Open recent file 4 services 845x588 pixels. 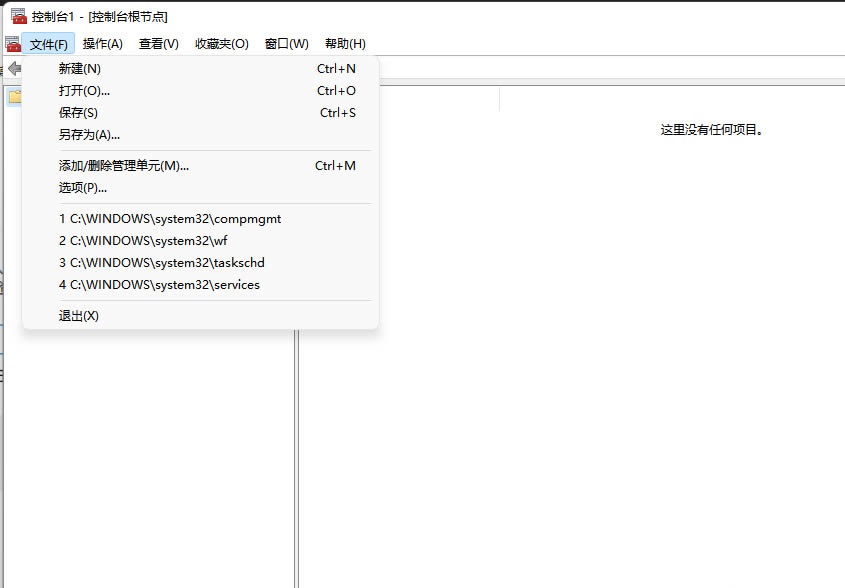(159, 285)
